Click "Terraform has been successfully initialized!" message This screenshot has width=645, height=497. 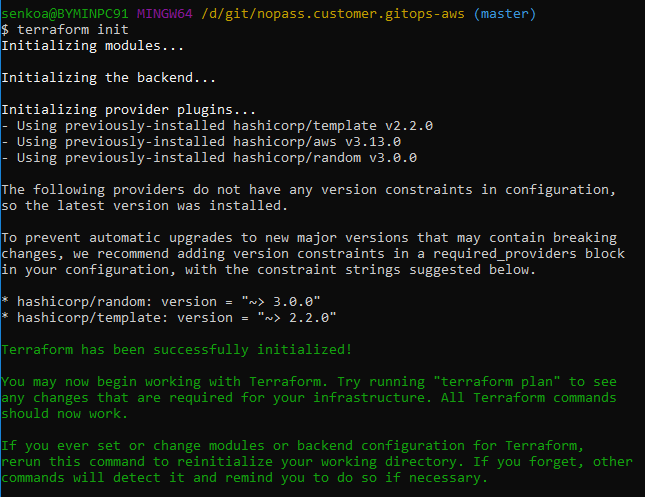click(176, 350)
